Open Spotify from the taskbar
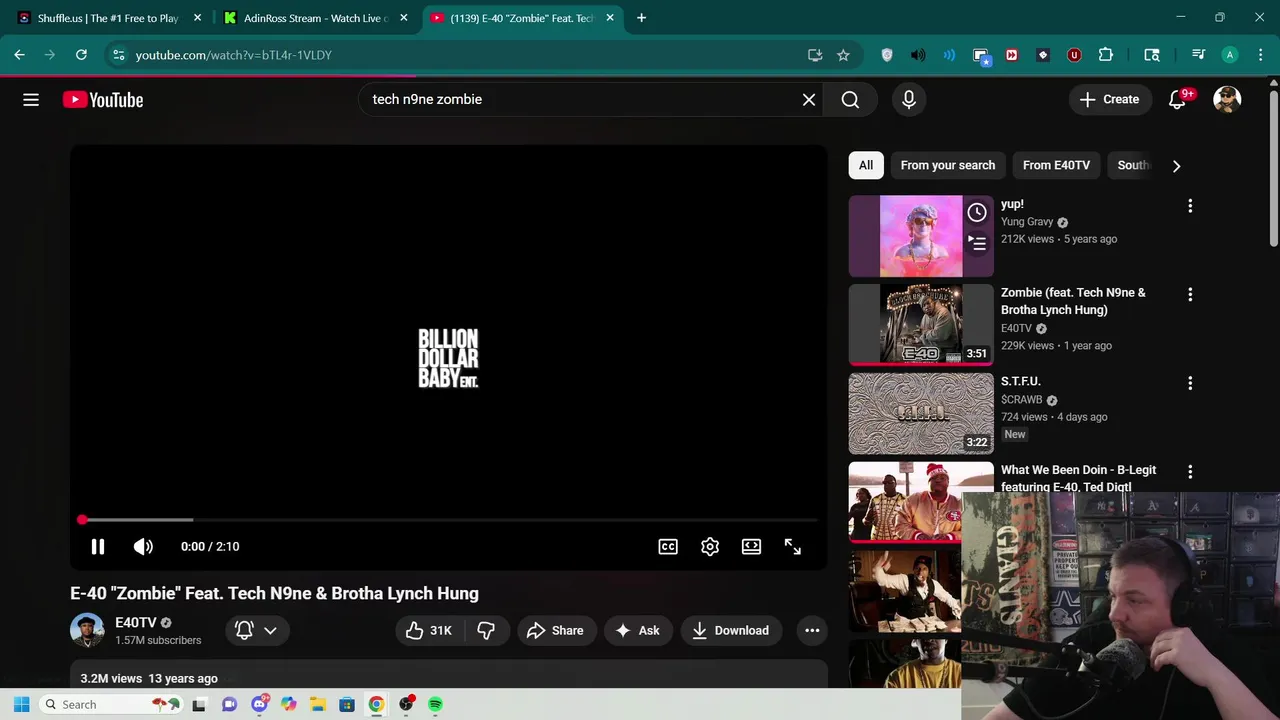1280x720 pixels. click(435, 705)
